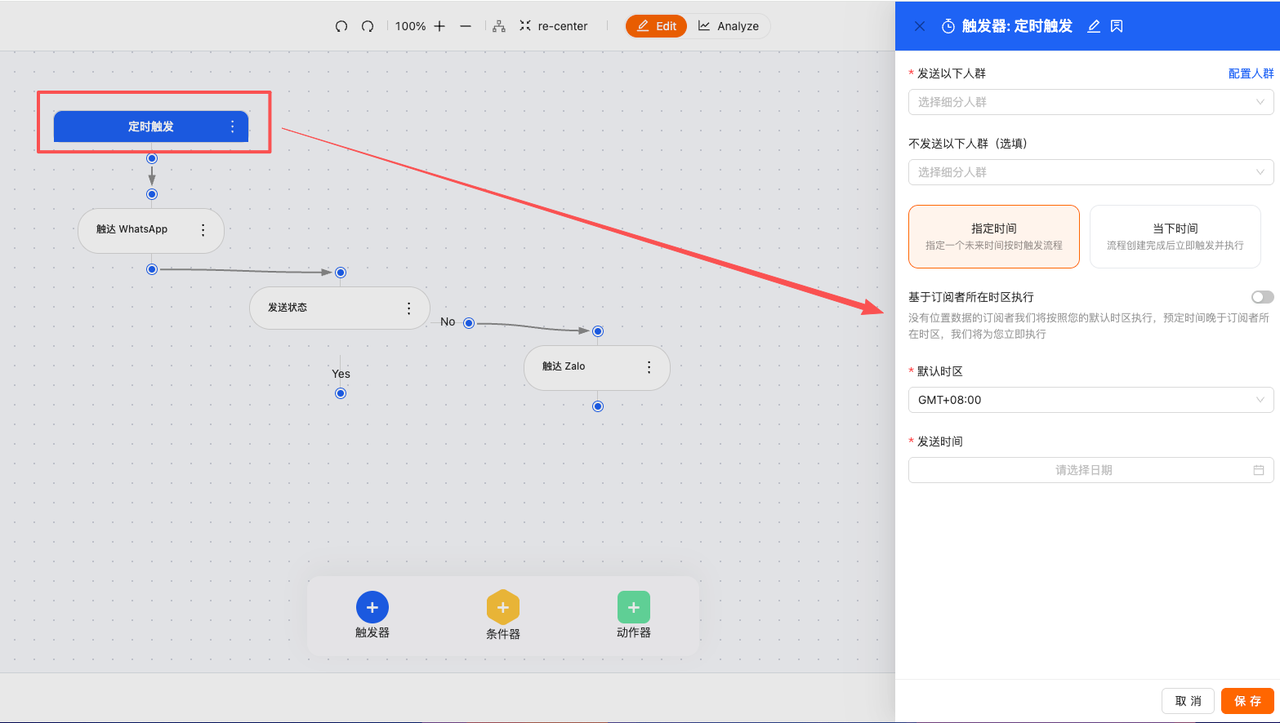This screenshot has height=723, width=1280.
Task: Add a new 触发器 with the blue plus
Action: [x=372, y=607]
